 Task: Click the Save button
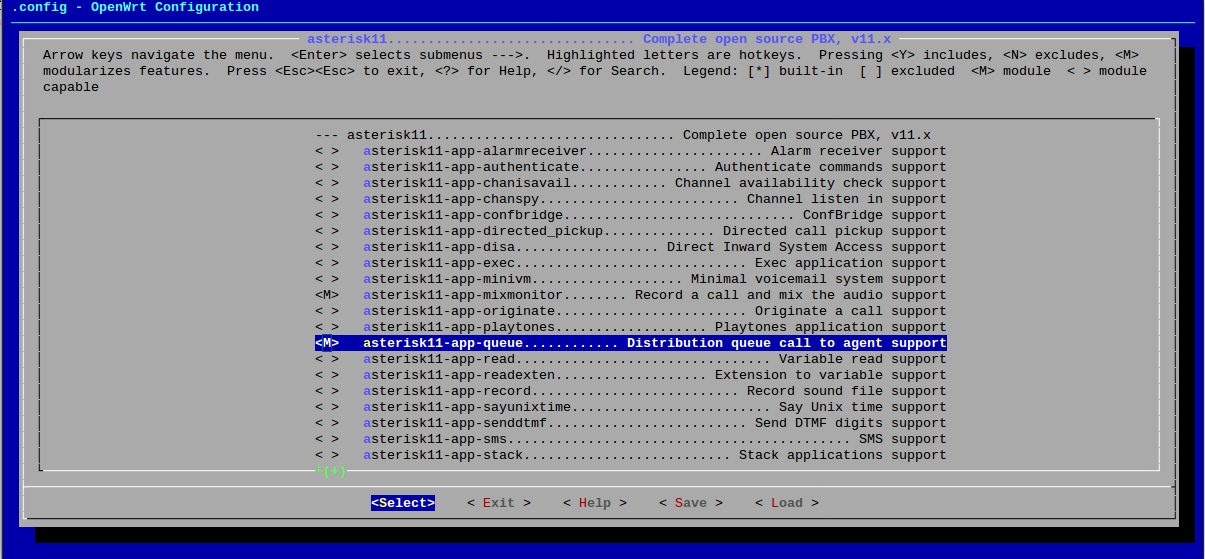(691, 503)
